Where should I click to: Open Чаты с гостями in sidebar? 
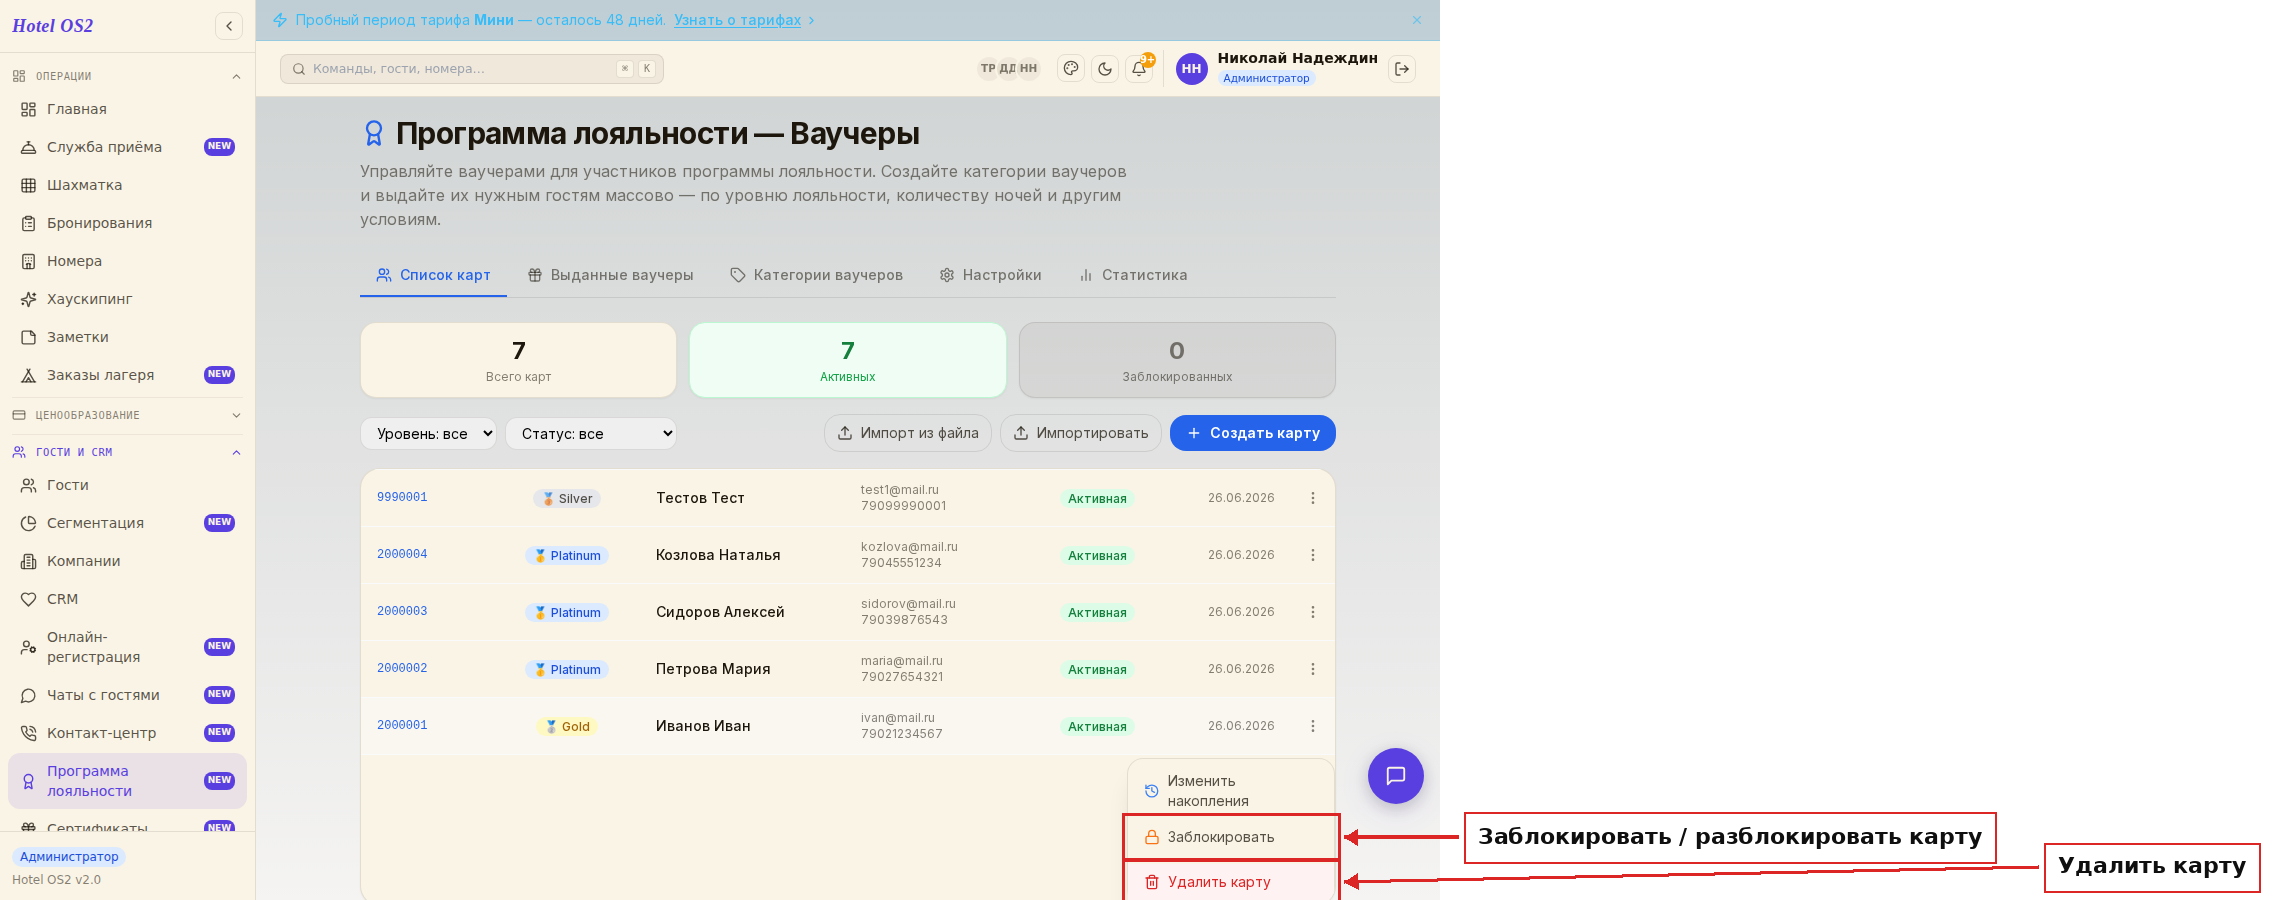tap(127, 695)
